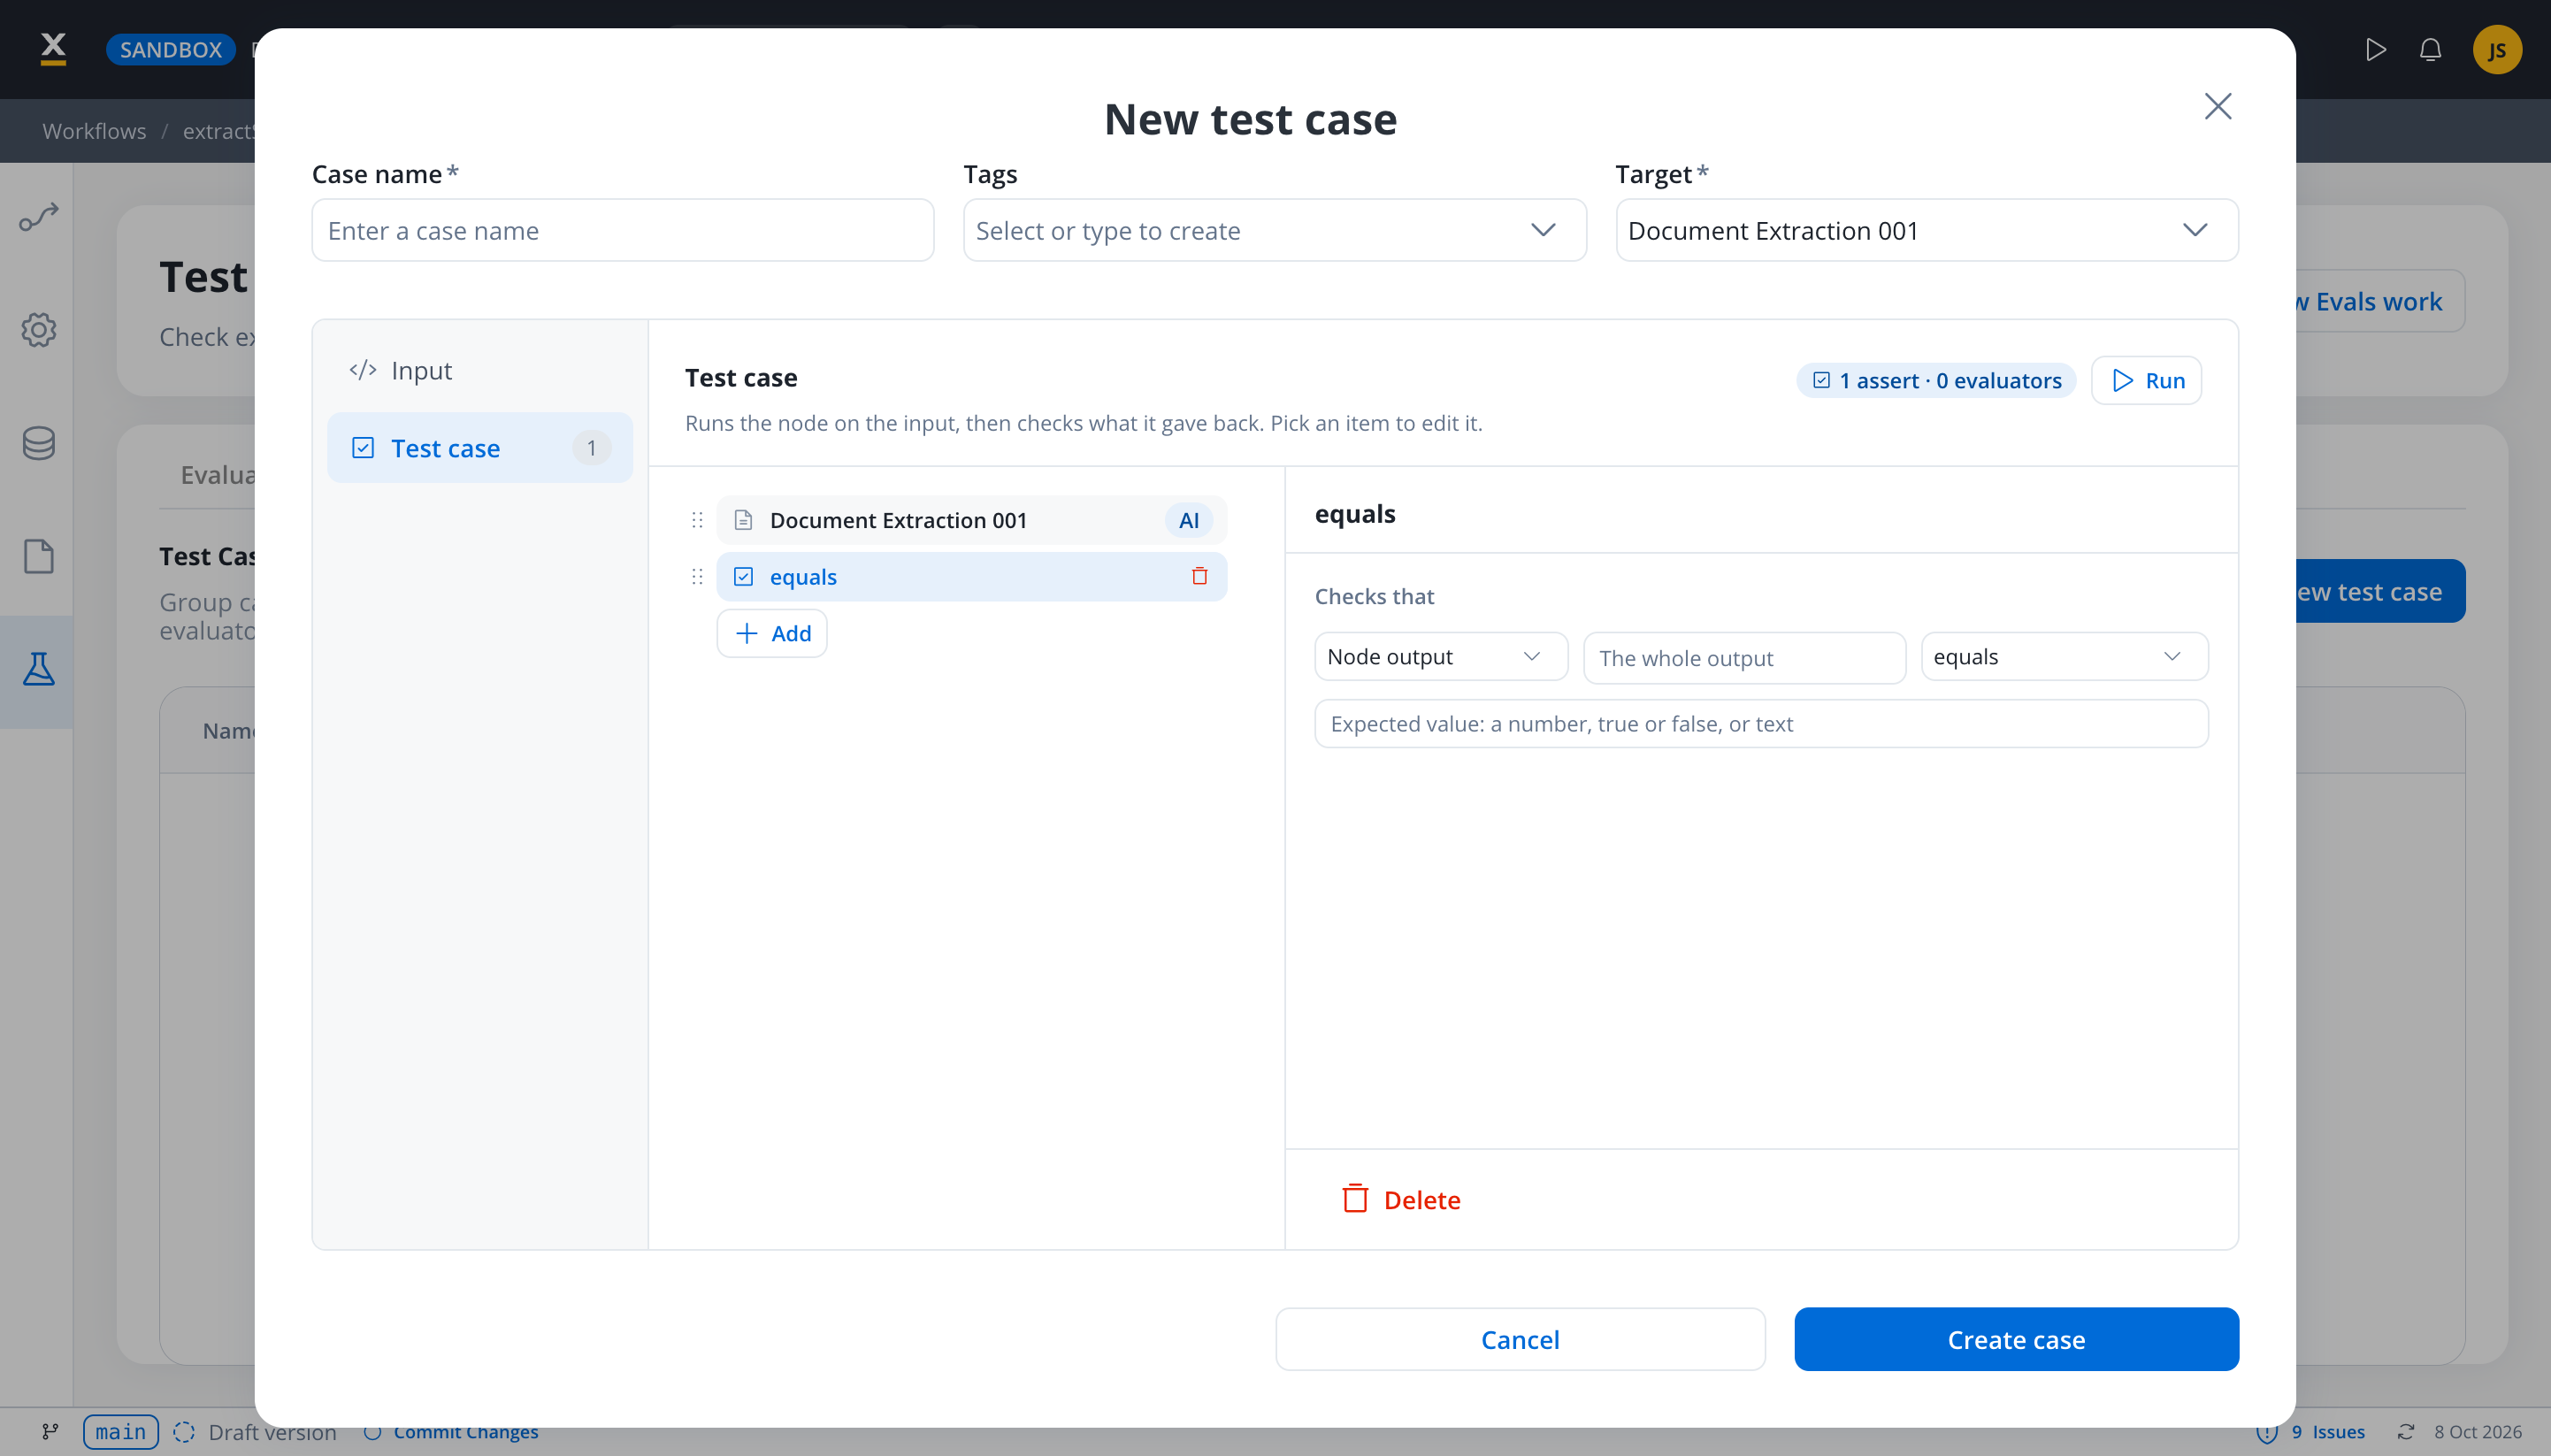Select the Document Extraction 001 item
The height and width of the screenshot is (1456, 2551).
pyautogui.click(x=971, y=520)
